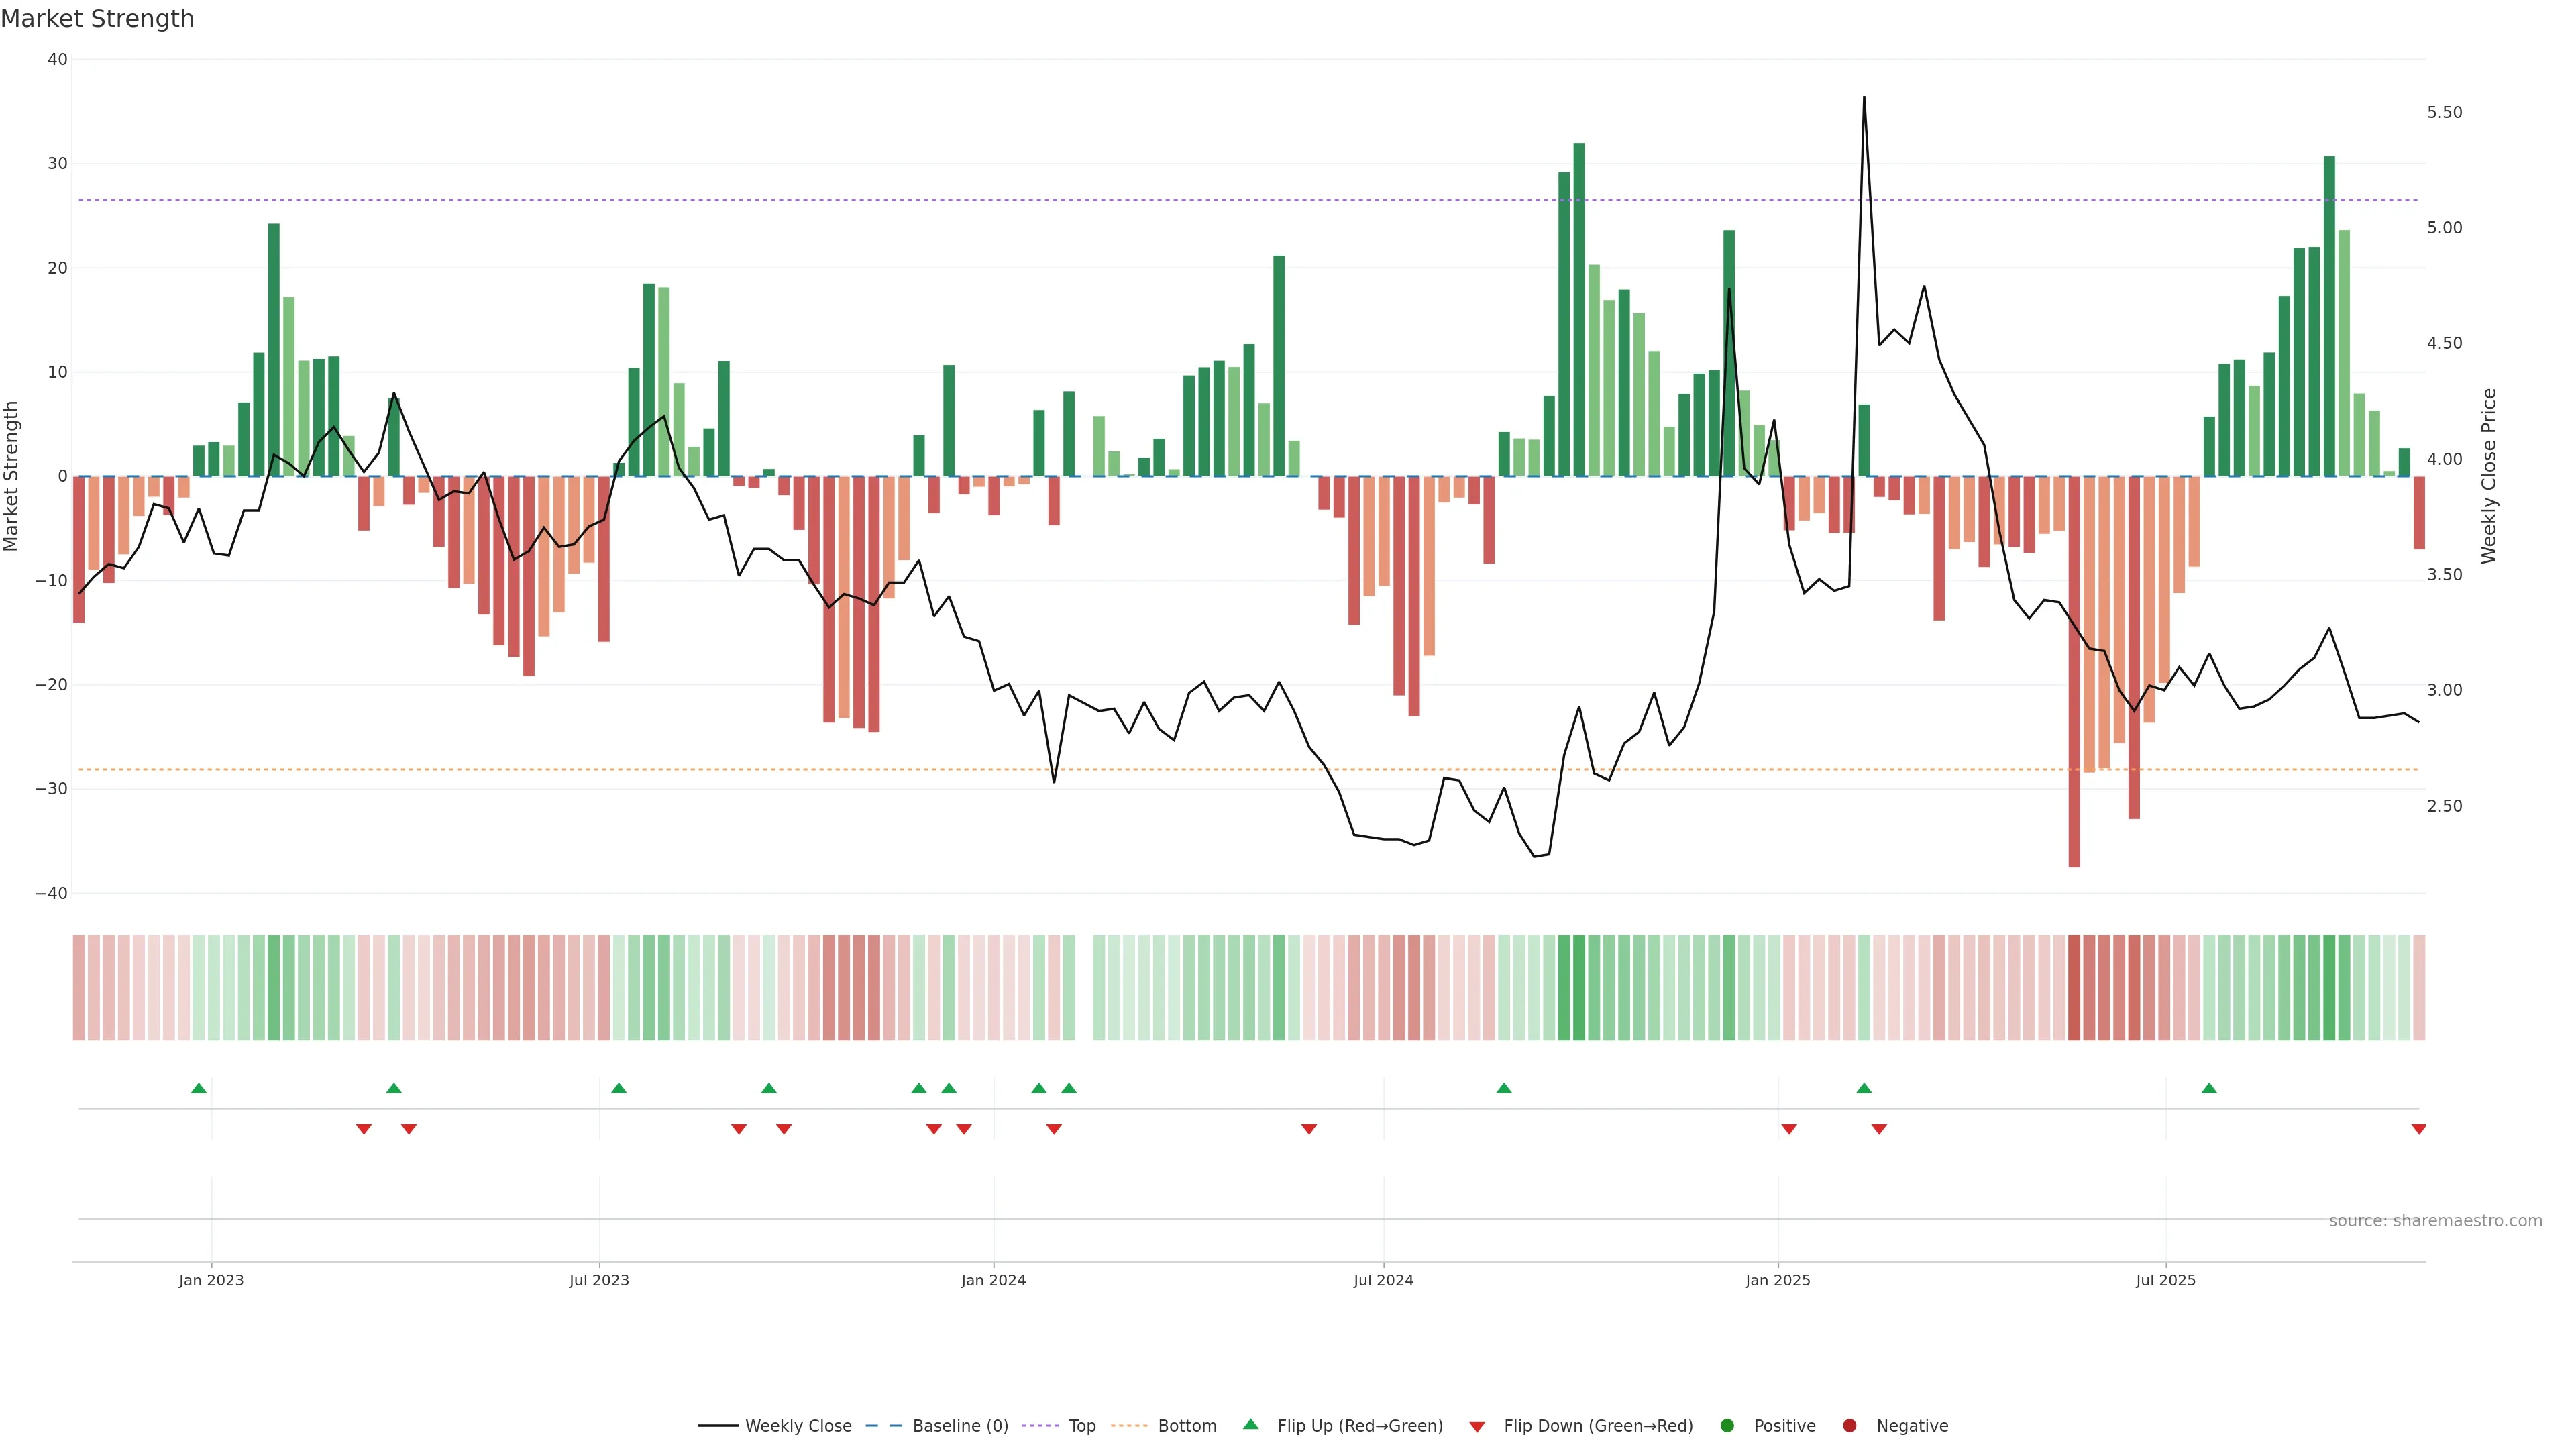Click the last red flip-down triangle at far right
2576x1449 pixels.
2418,1129
